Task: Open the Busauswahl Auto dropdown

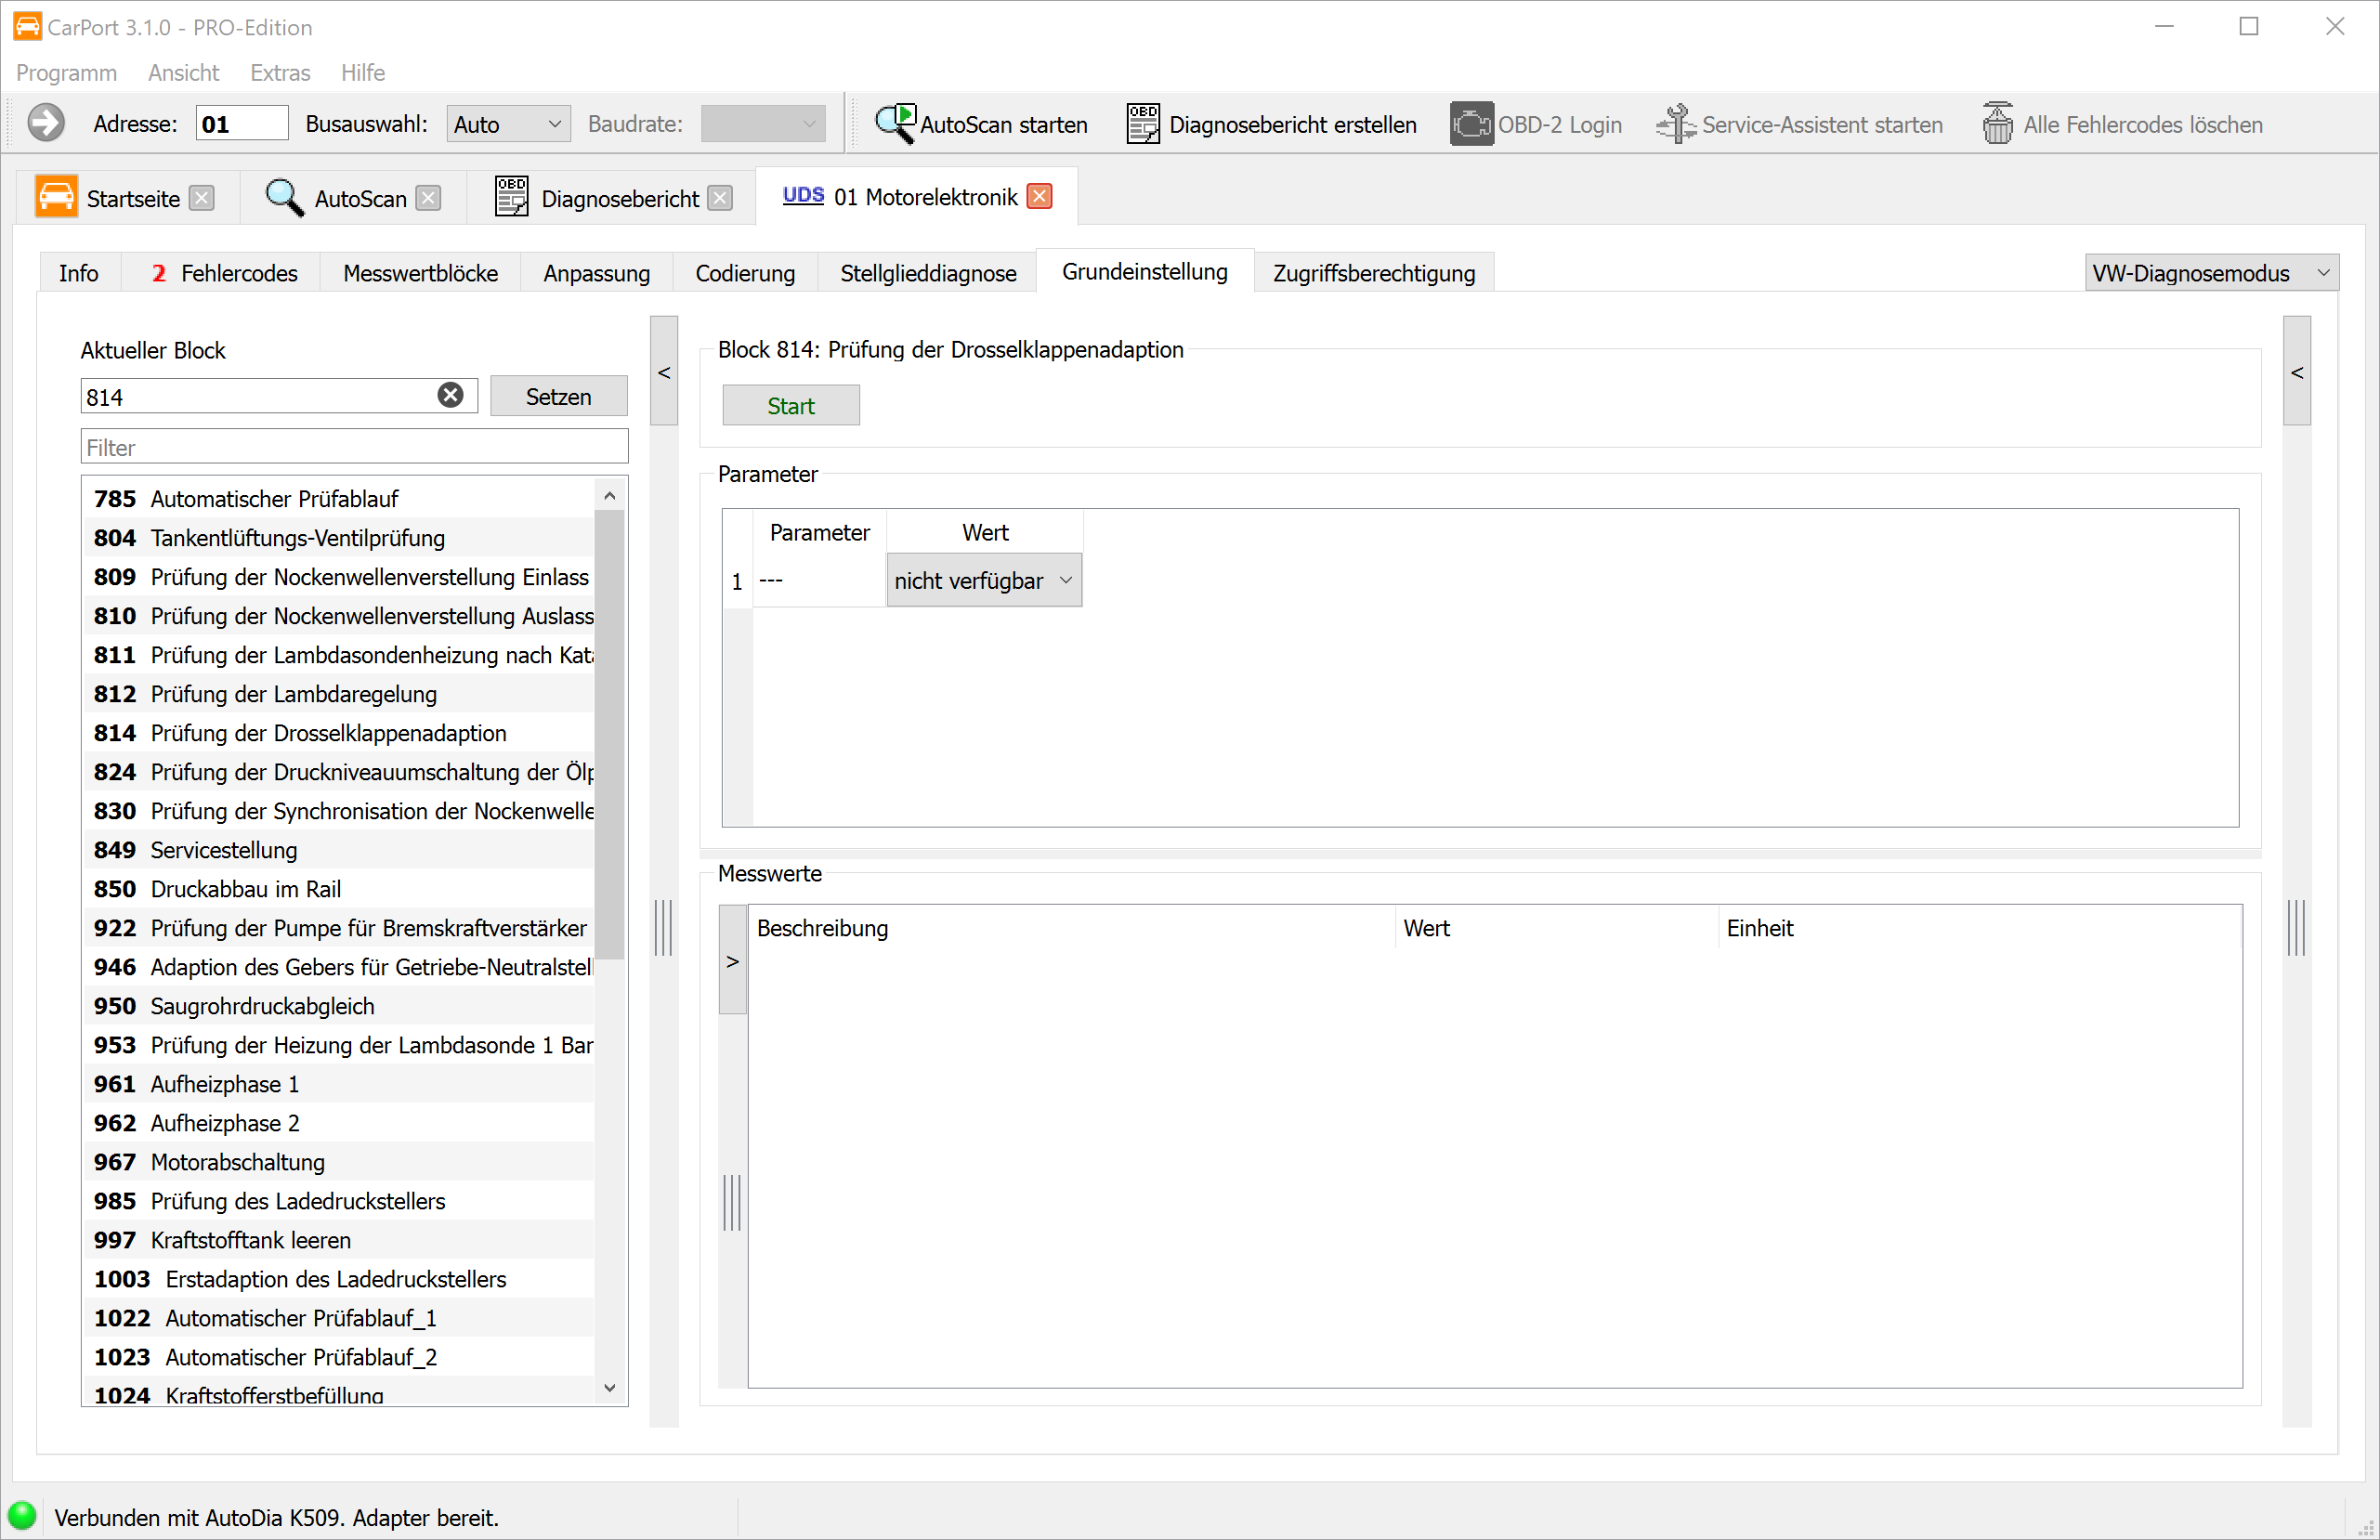Action: (508, 124)
